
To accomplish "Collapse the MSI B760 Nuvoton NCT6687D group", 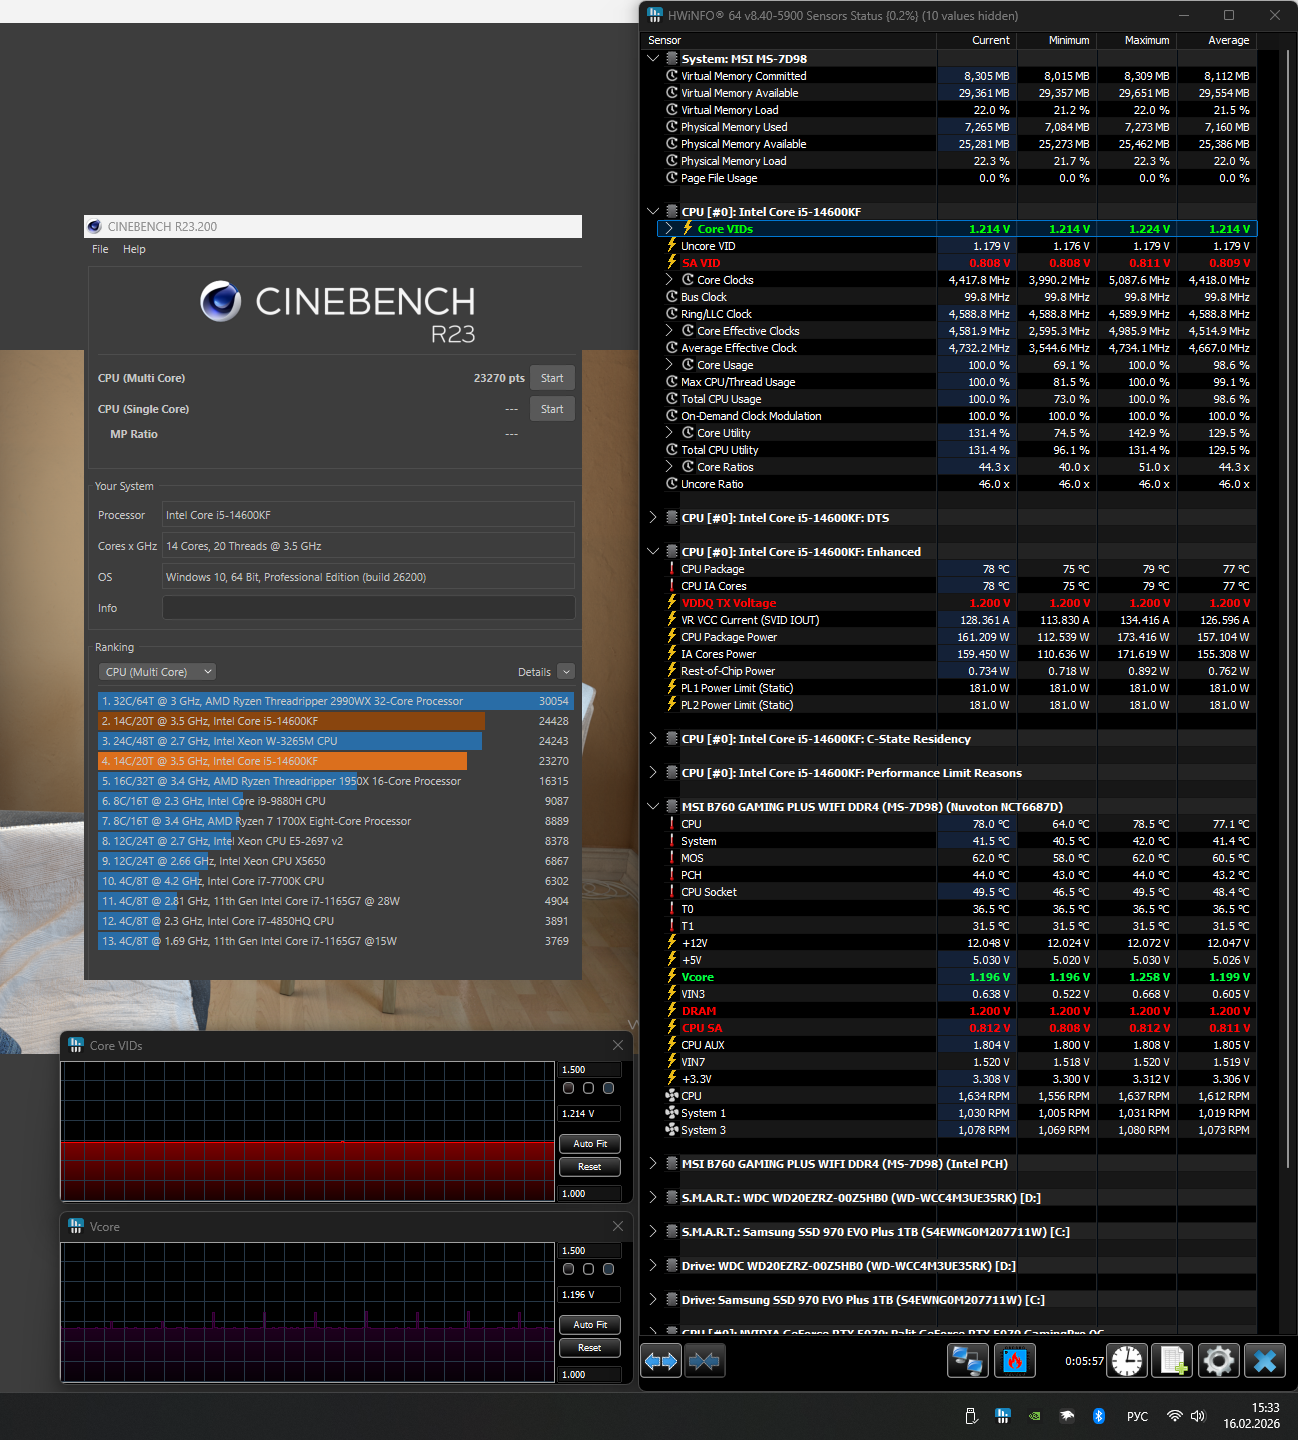I will [x=653, y=807].
